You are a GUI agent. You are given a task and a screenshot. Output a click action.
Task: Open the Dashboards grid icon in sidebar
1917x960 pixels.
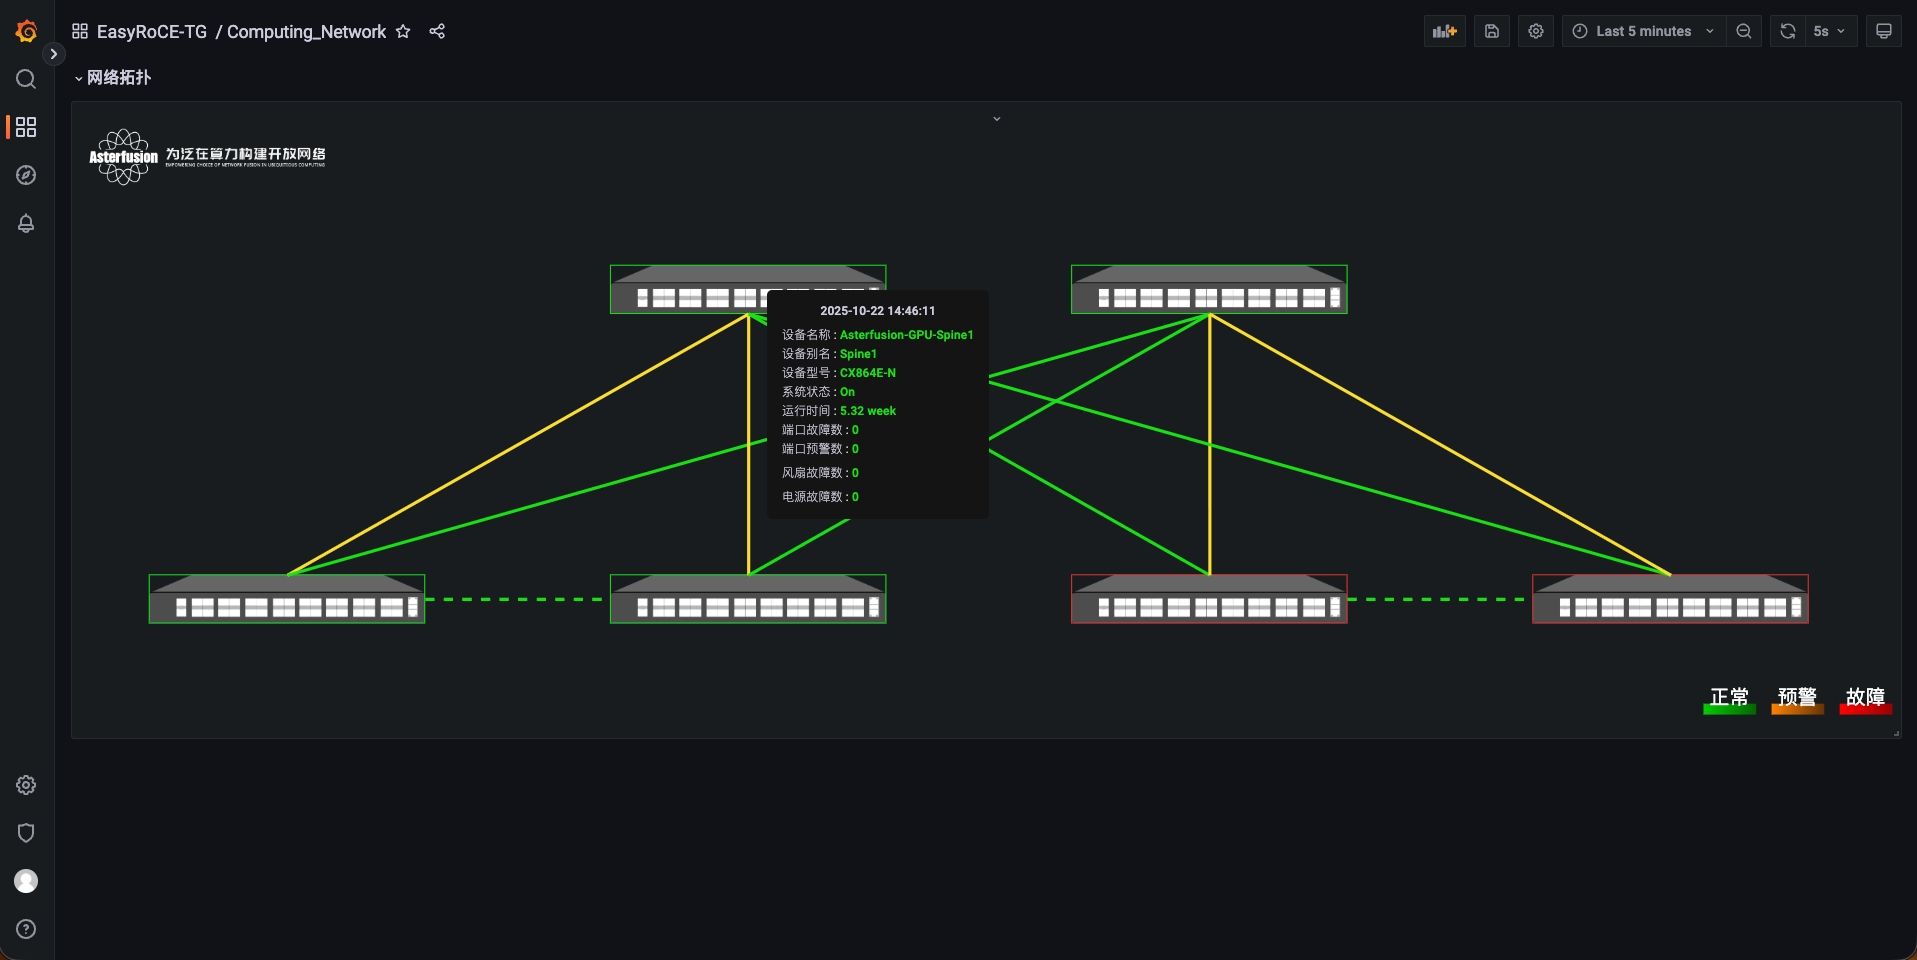(26, 127)
